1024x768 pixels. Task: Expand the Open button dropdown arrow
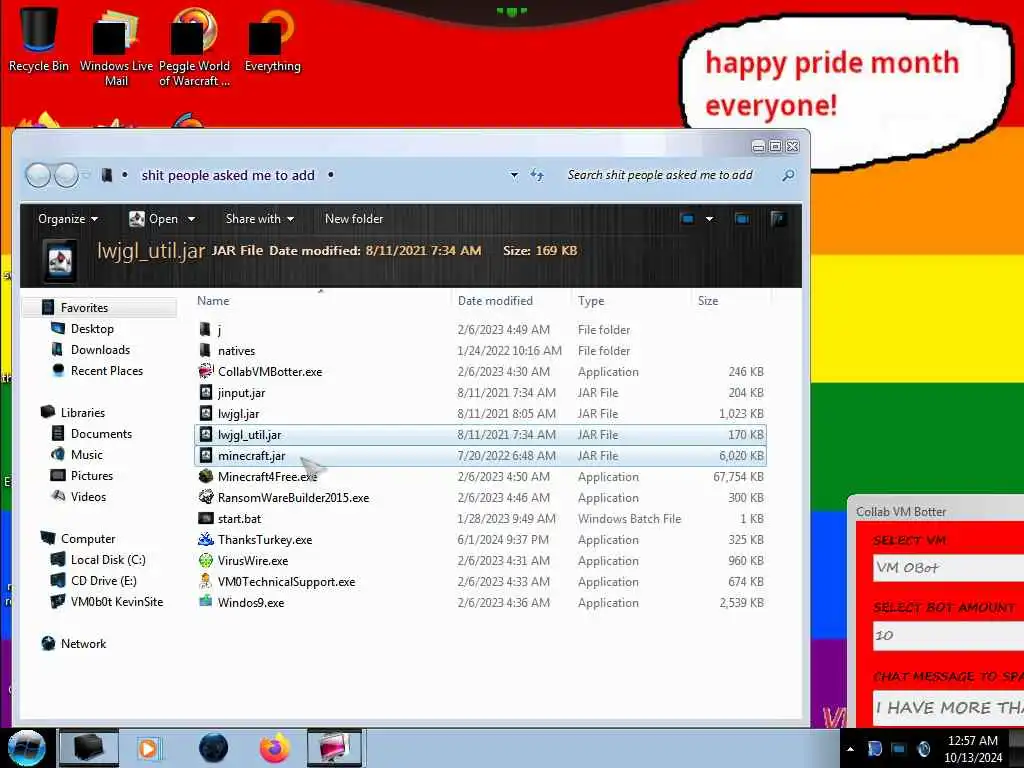pyautogui.click(x=191, y=219)
